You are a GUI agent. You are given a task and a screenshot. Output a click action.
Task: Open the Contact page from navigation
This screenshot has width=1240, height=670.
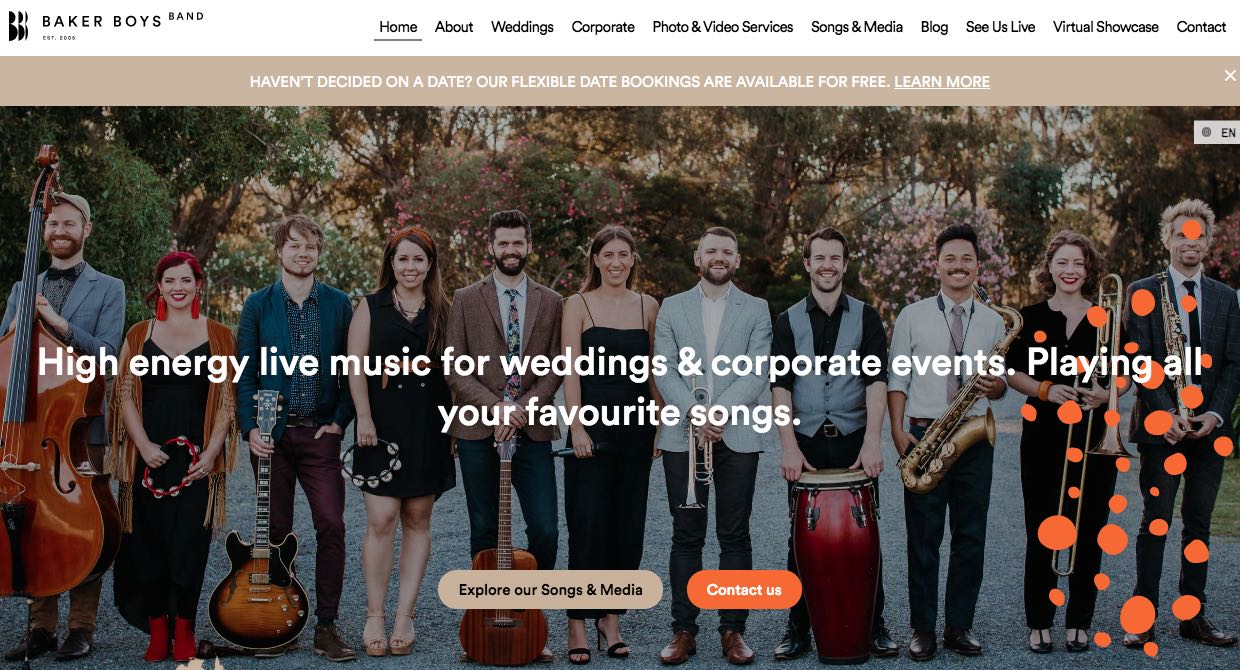1201,27
